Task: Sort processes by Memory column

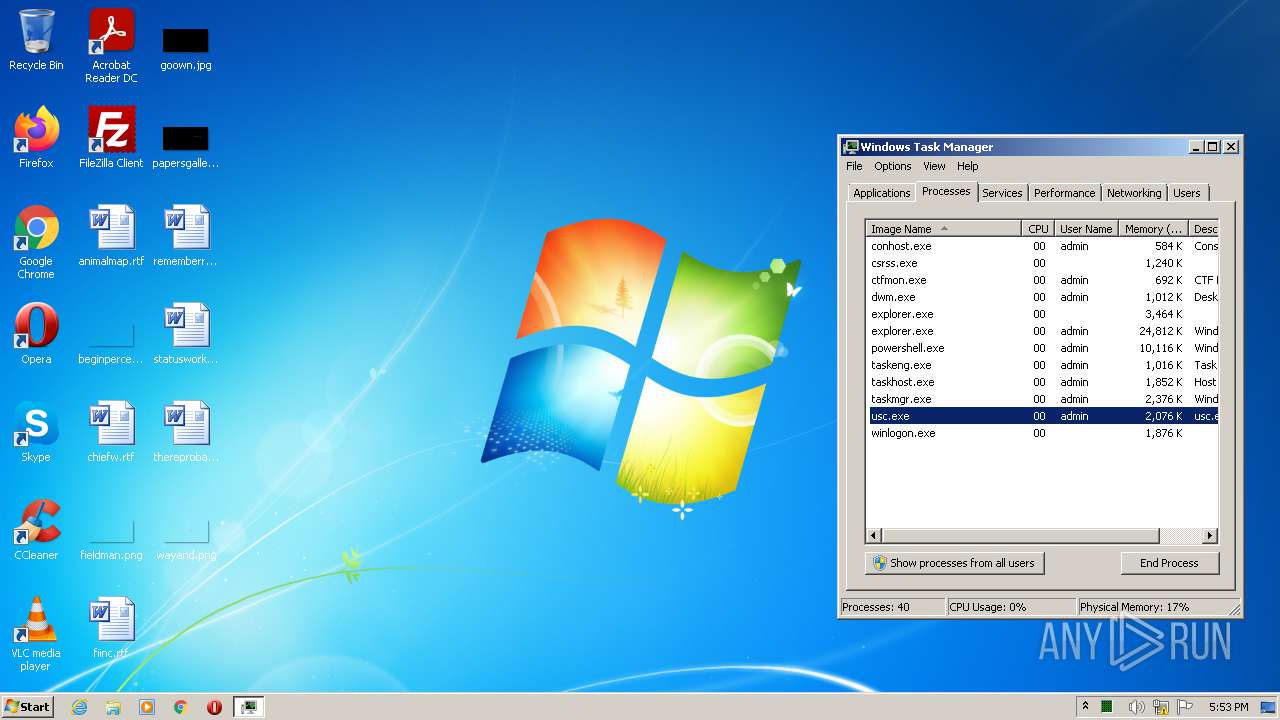Action: tap(1152, 229)
